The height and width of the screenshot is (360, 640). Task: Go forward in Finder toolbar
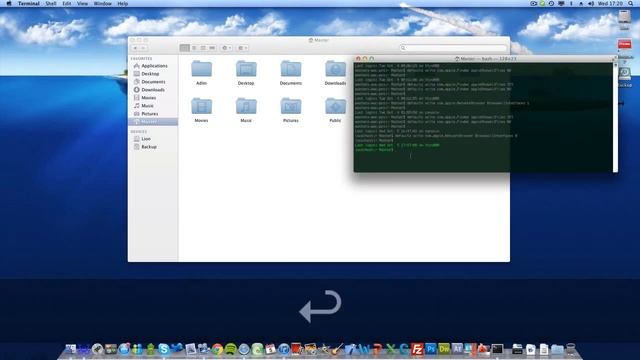click(x=143, y=48)
